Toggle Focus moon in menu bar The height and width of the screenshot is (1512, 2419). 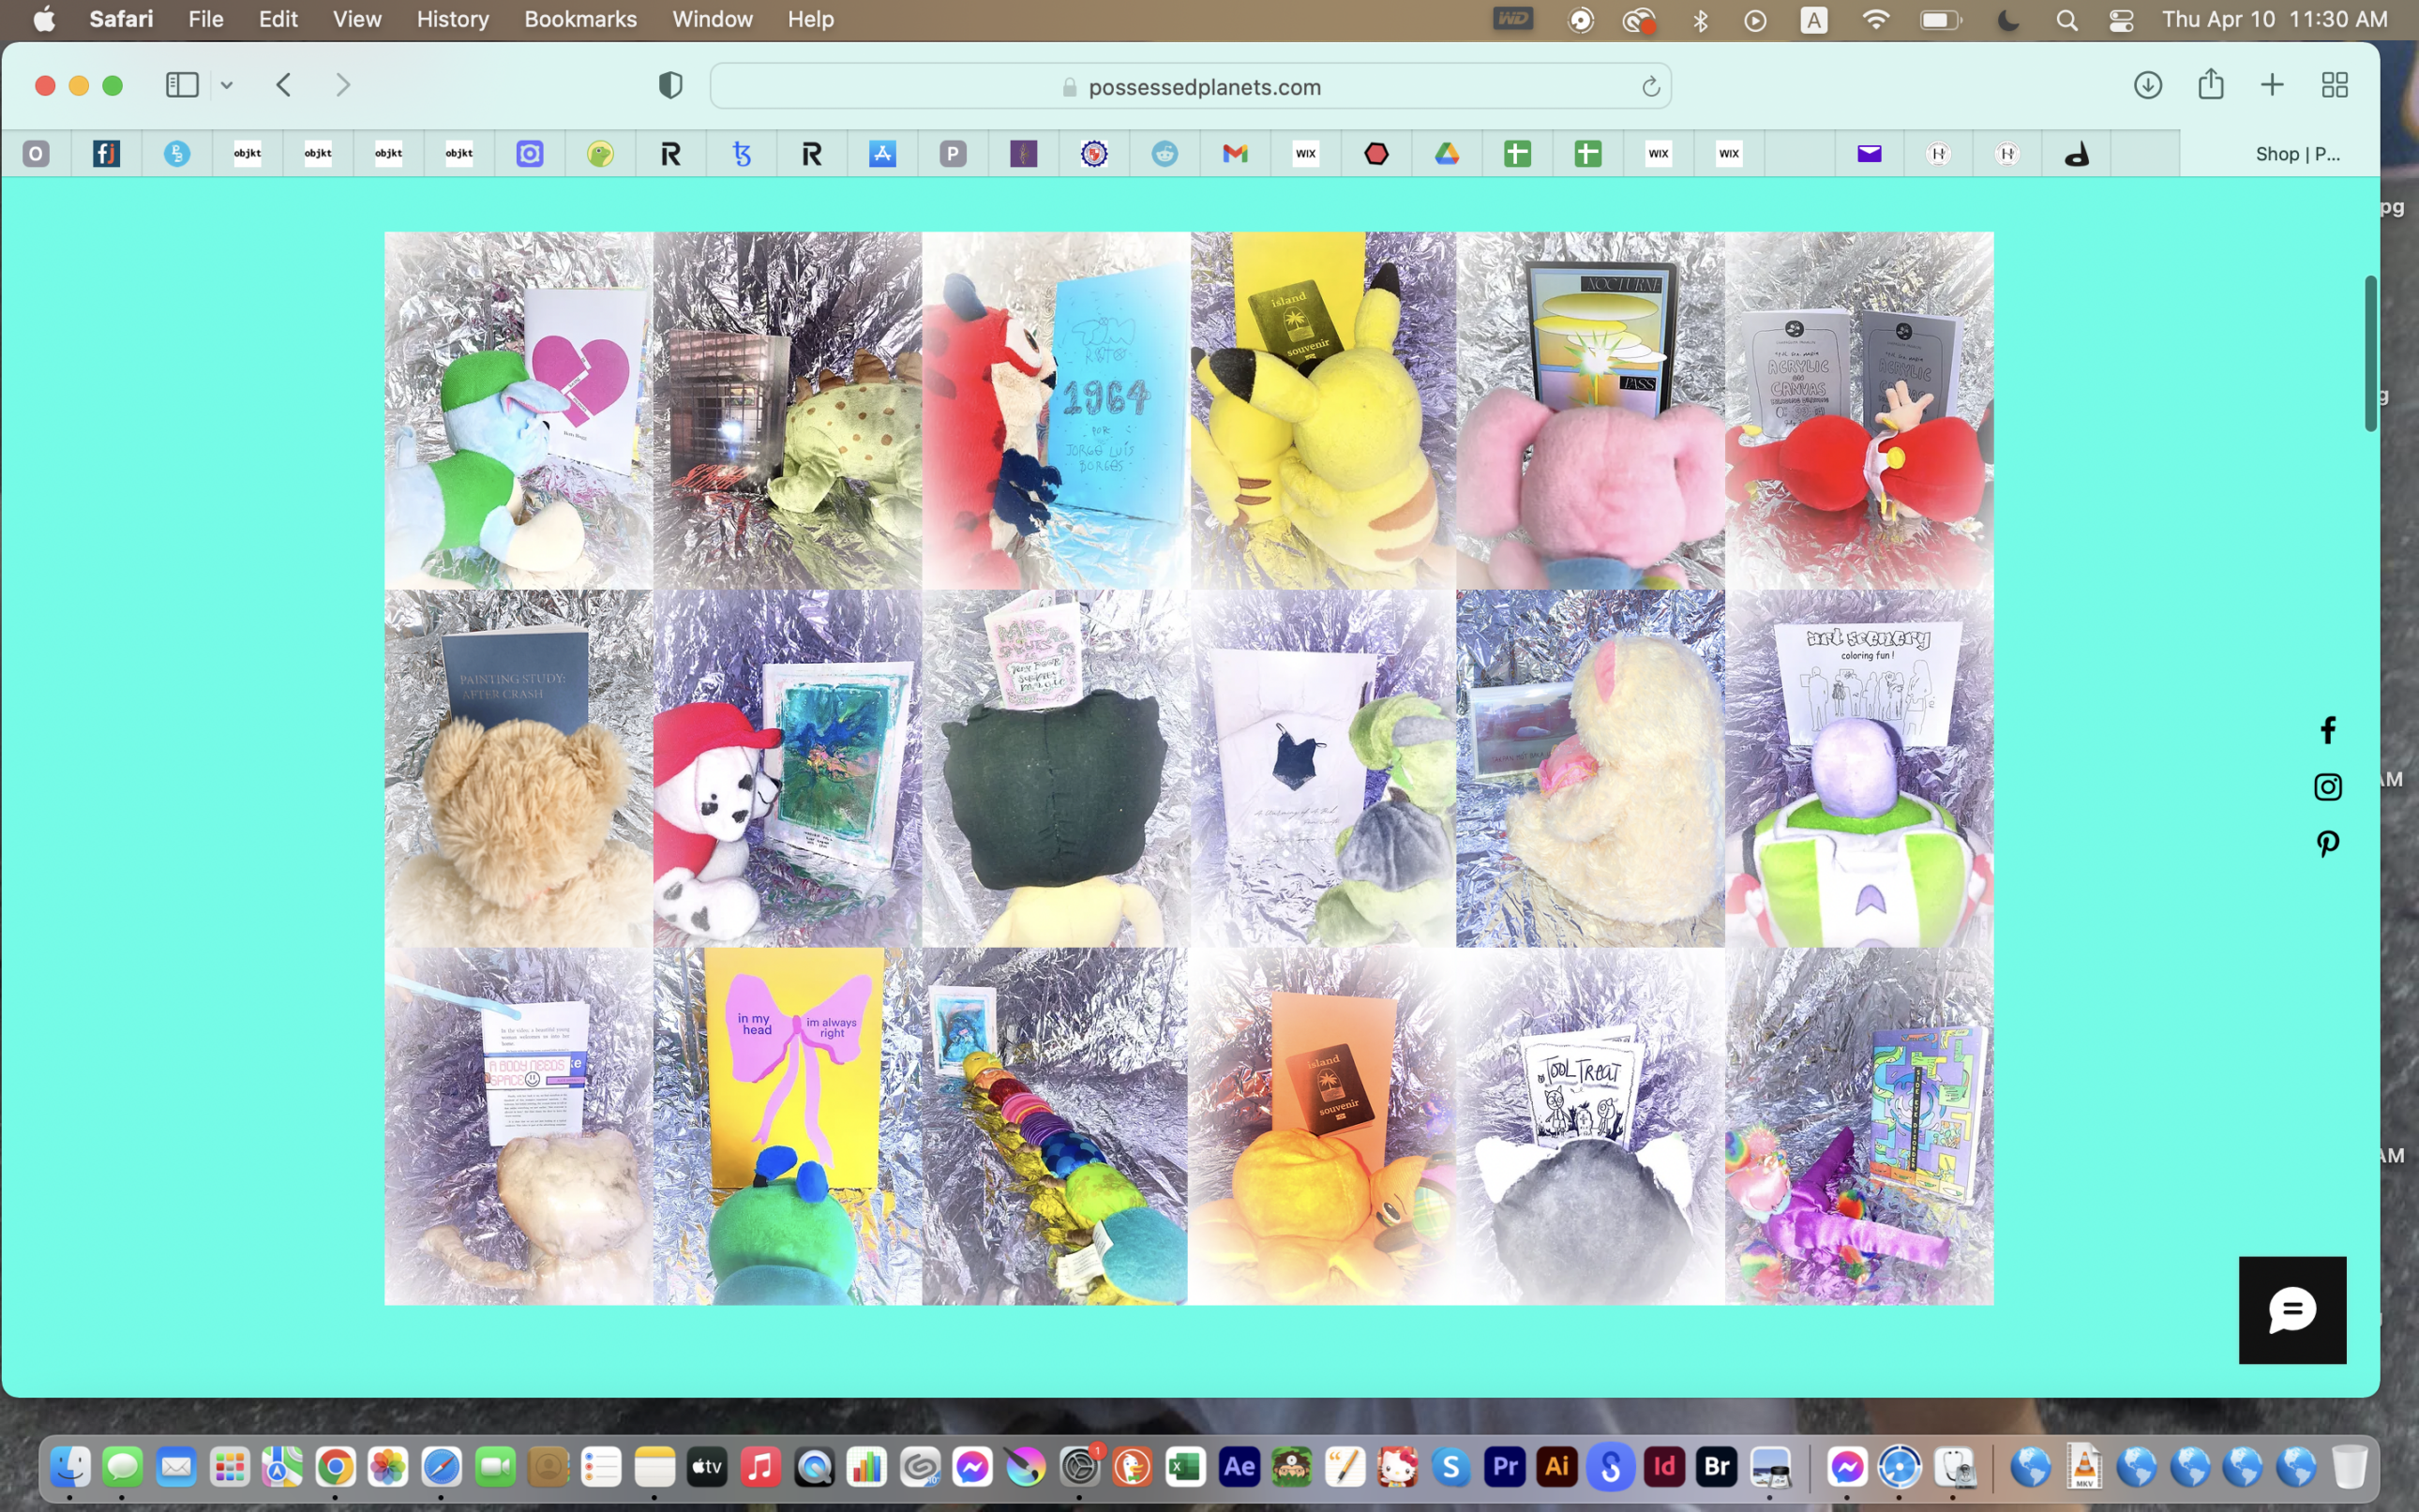2007,20
